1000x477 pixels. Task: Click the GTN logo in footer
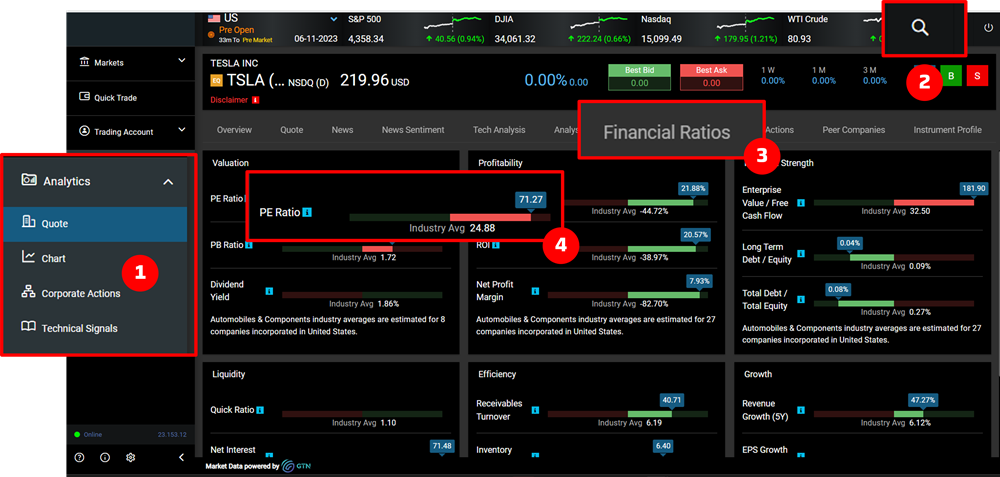tap(297, 466)
